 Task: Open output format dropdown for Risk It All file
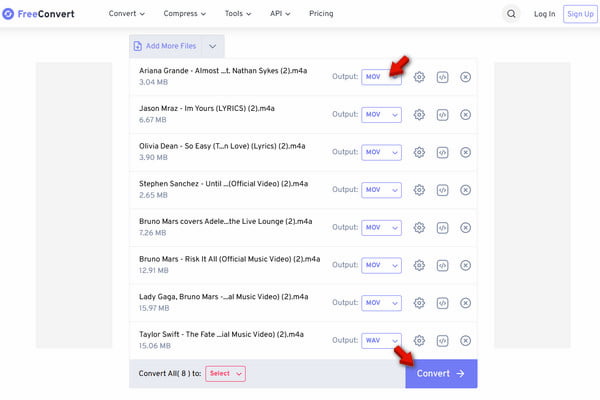(382, 265)
